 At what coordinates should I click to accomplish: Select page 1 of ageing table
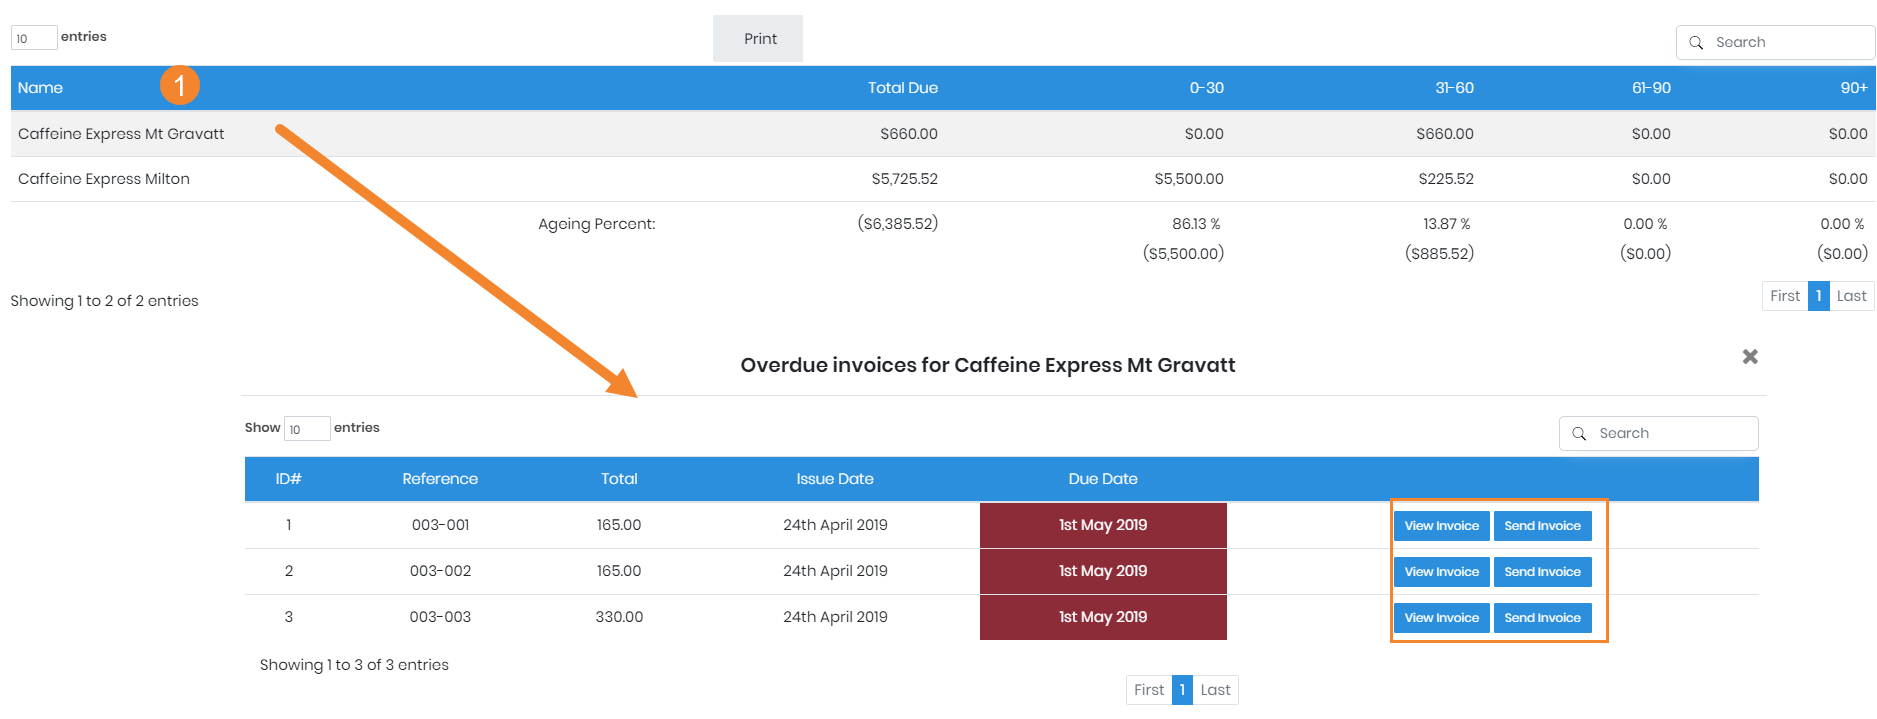click(x=1819, y=296)
